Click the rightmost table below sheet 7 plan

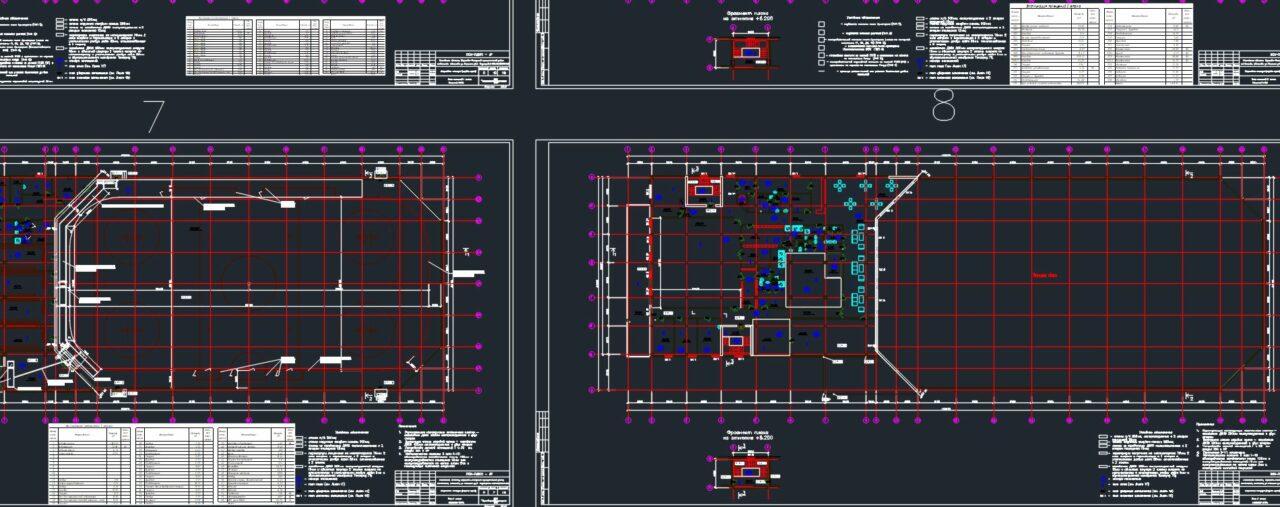pos(257,464)
